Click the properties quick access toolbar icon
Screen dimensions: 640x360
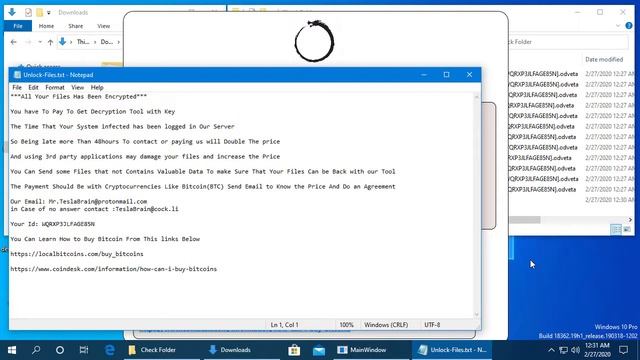pos(28,12)
